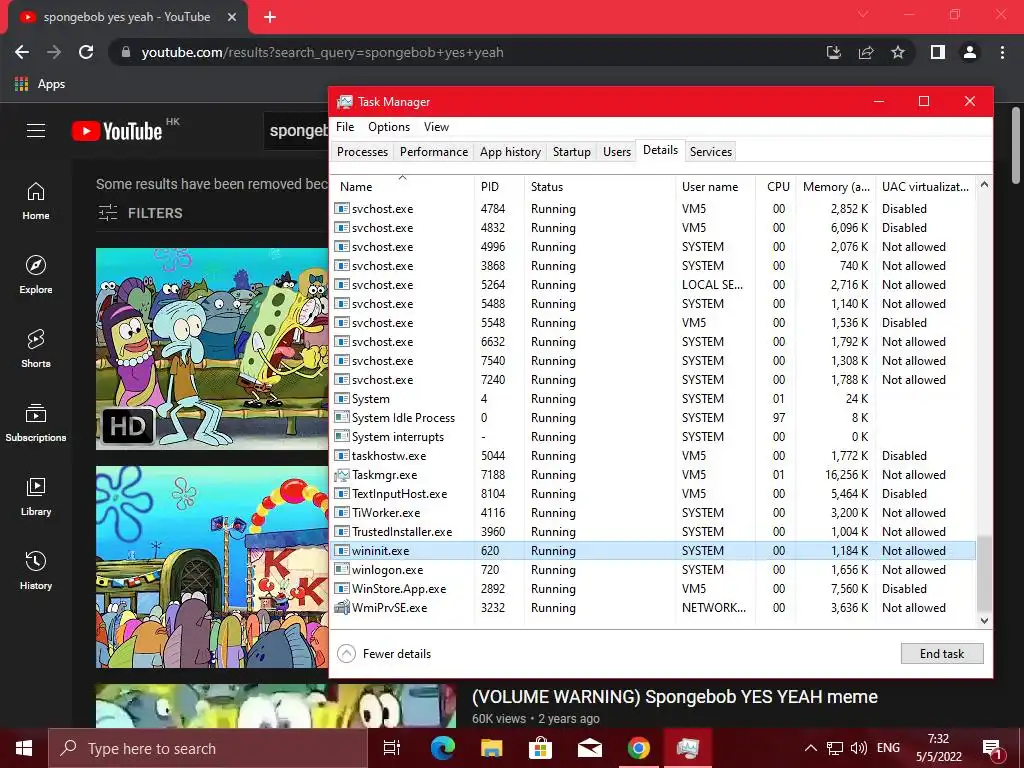Viewport: 1024px width, 768px height.
Task: Select WmiPrvSE.exe process row
Action: pos(654,607)
